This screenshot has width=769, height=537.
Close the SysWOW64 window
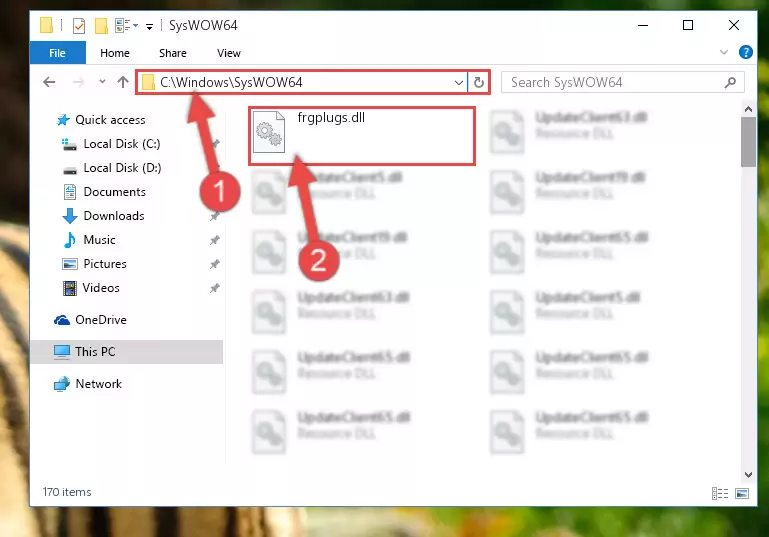coord(734,25)
